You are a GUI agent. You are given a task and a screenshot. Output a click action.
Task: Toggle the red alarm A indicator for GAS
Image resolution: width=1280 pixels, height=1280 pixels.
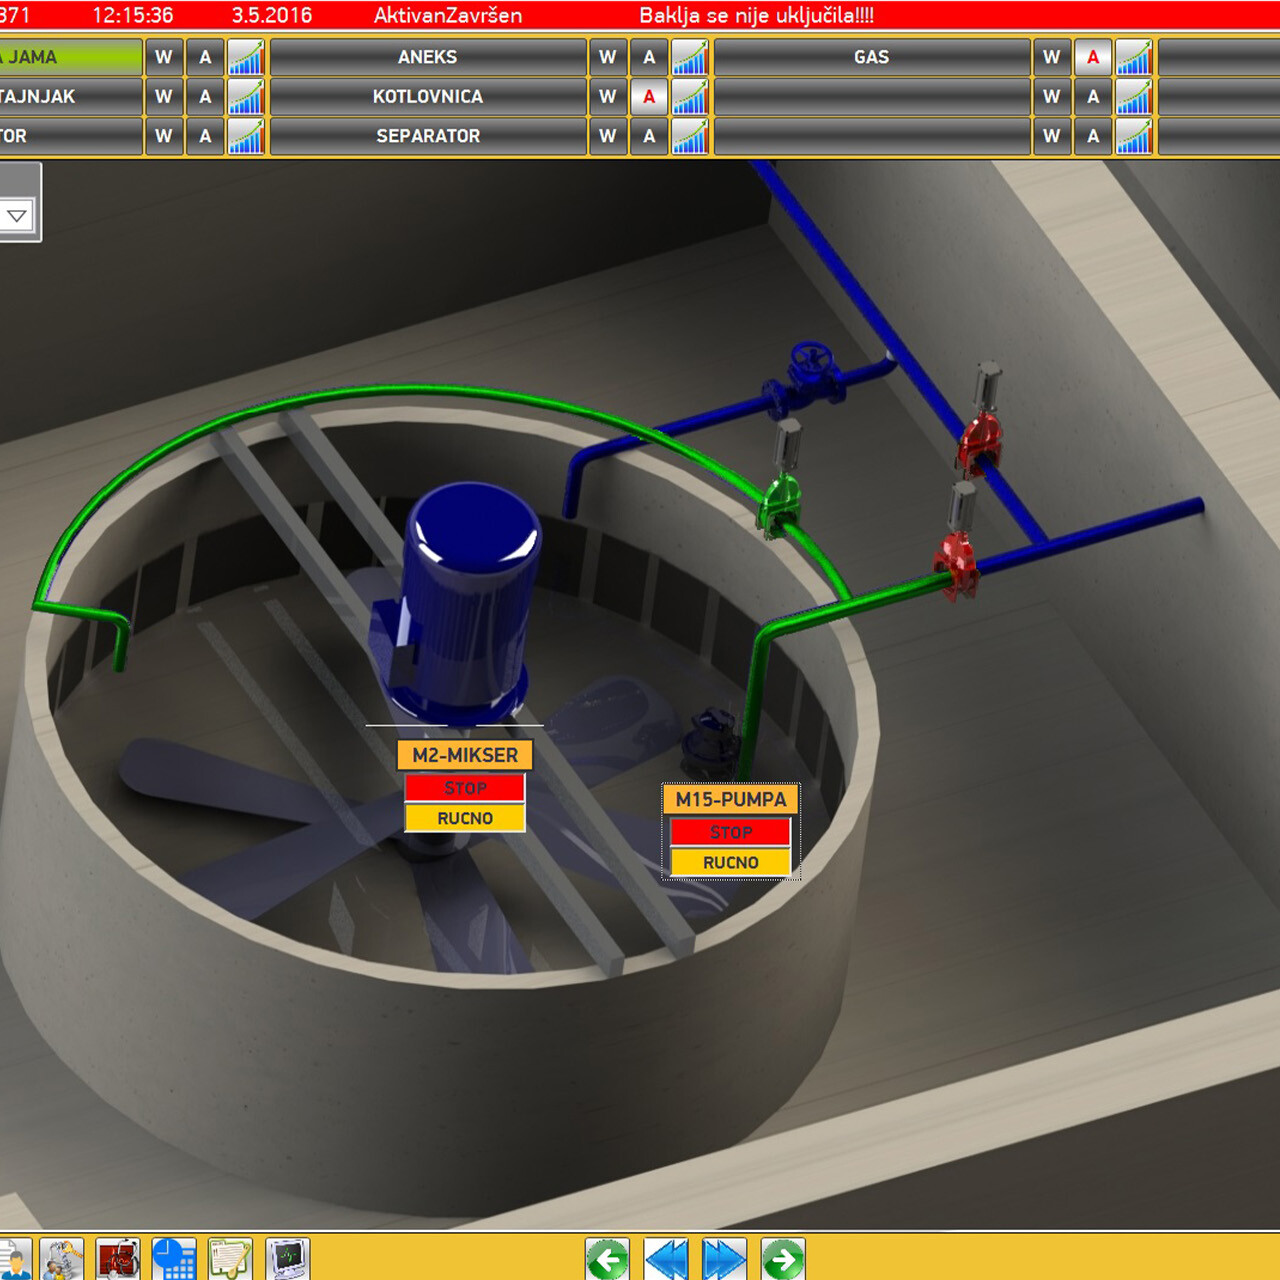[1093, 57]
